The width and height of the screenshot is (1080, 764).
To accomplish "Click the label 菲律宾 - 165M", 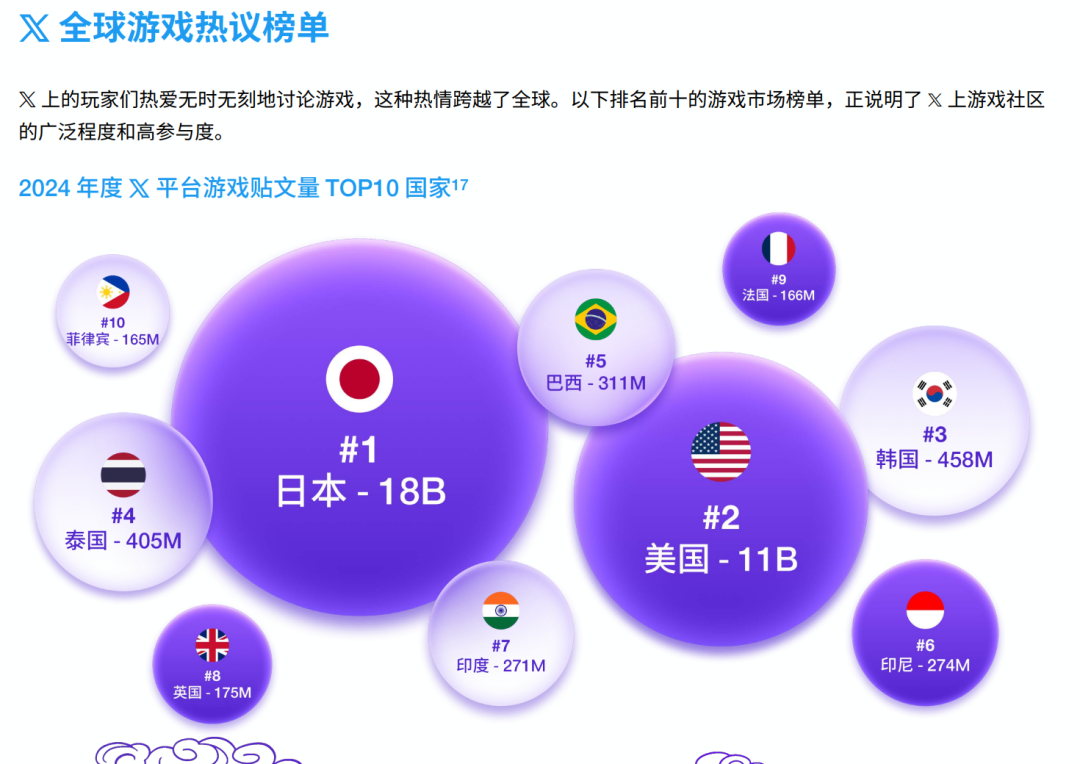I will pyautogui.click(x=113, y=340).
